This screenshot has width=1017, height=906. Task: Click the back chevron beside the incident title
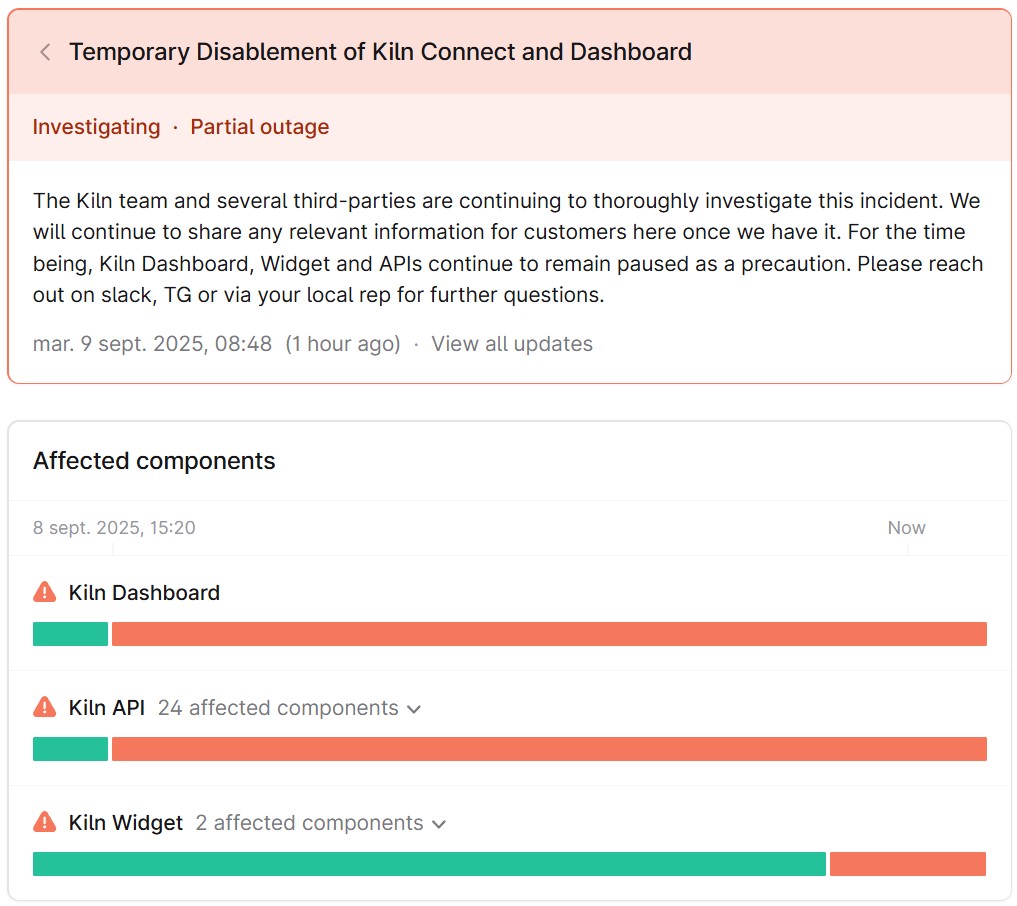(x=45, y=52)
